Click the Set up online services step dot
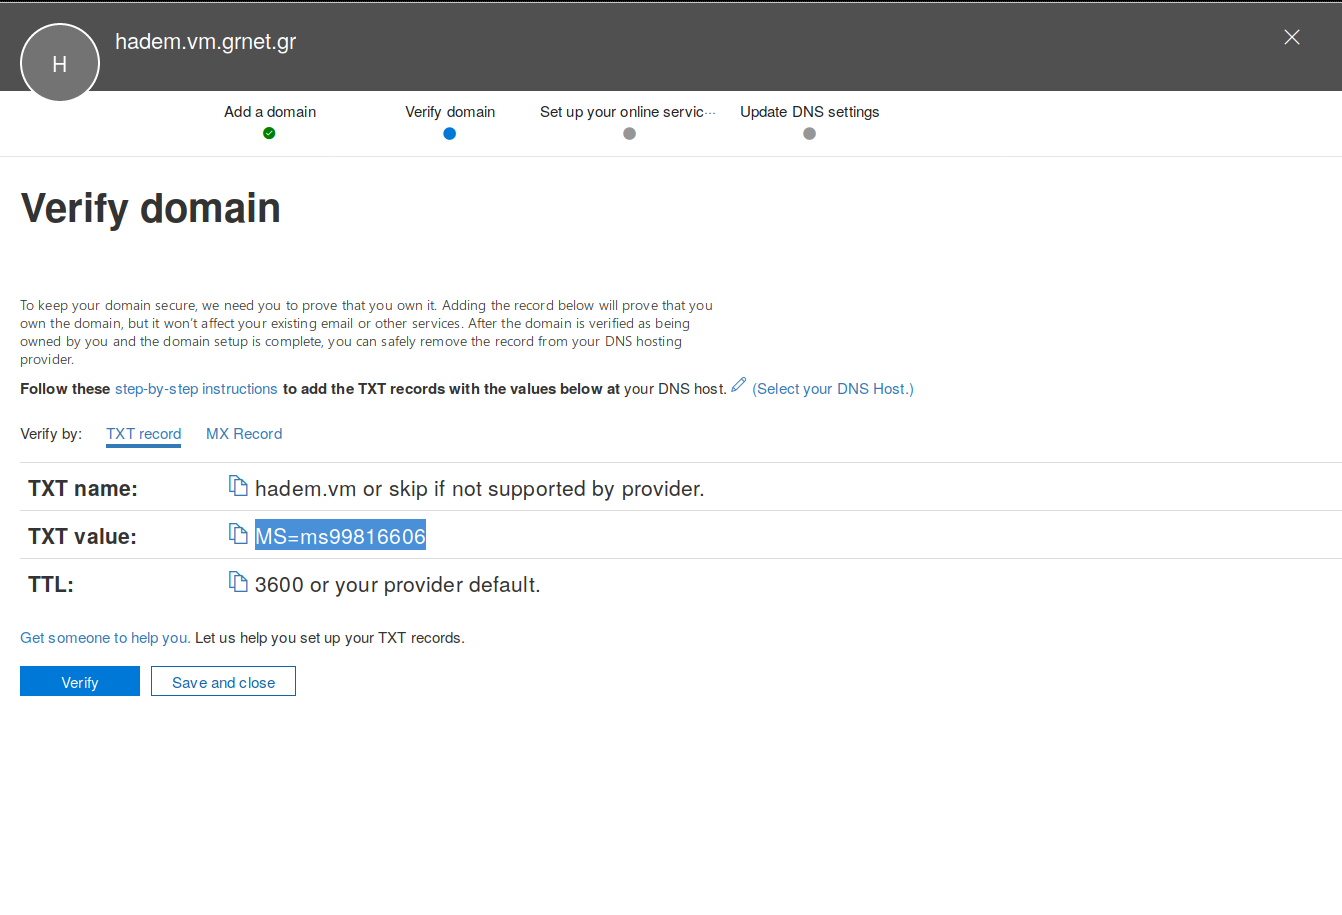This screenshot has height=915, width=1342. (x=629, y=133)
